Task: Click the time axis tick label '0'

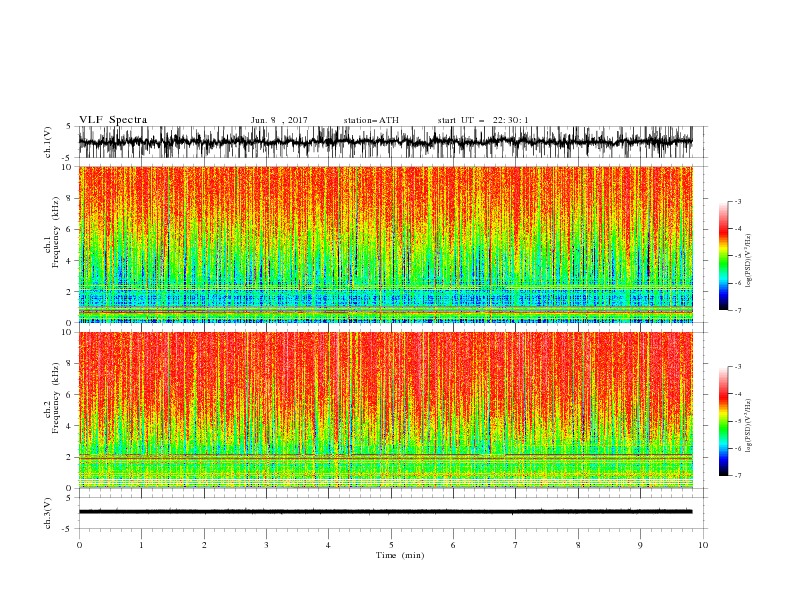Action: pos(79,545)
